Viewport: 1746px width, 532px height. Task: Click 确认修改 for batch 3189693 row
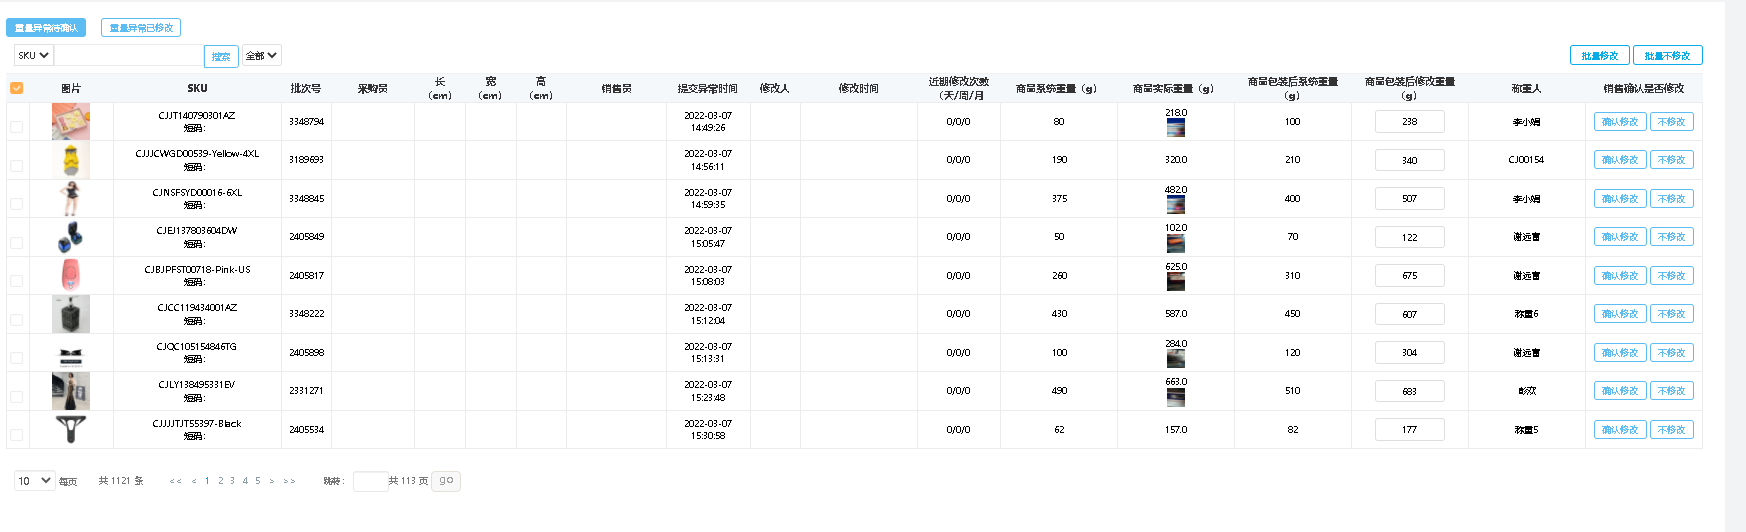tap(1620, 160)
